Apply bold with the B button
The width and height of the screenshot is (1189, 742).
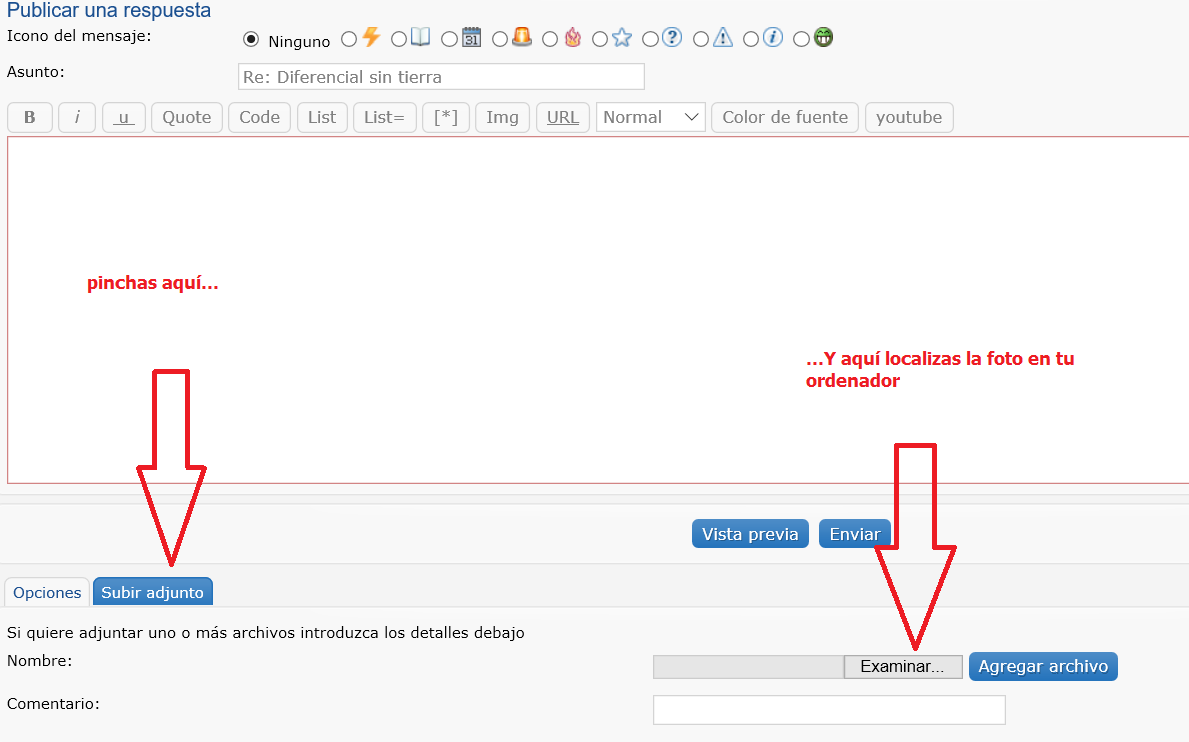click(x=30, y=117)
